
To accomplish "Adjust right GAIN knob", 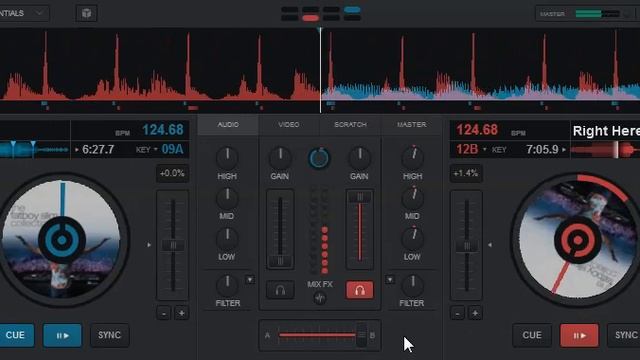I will (x=360, y=158).
